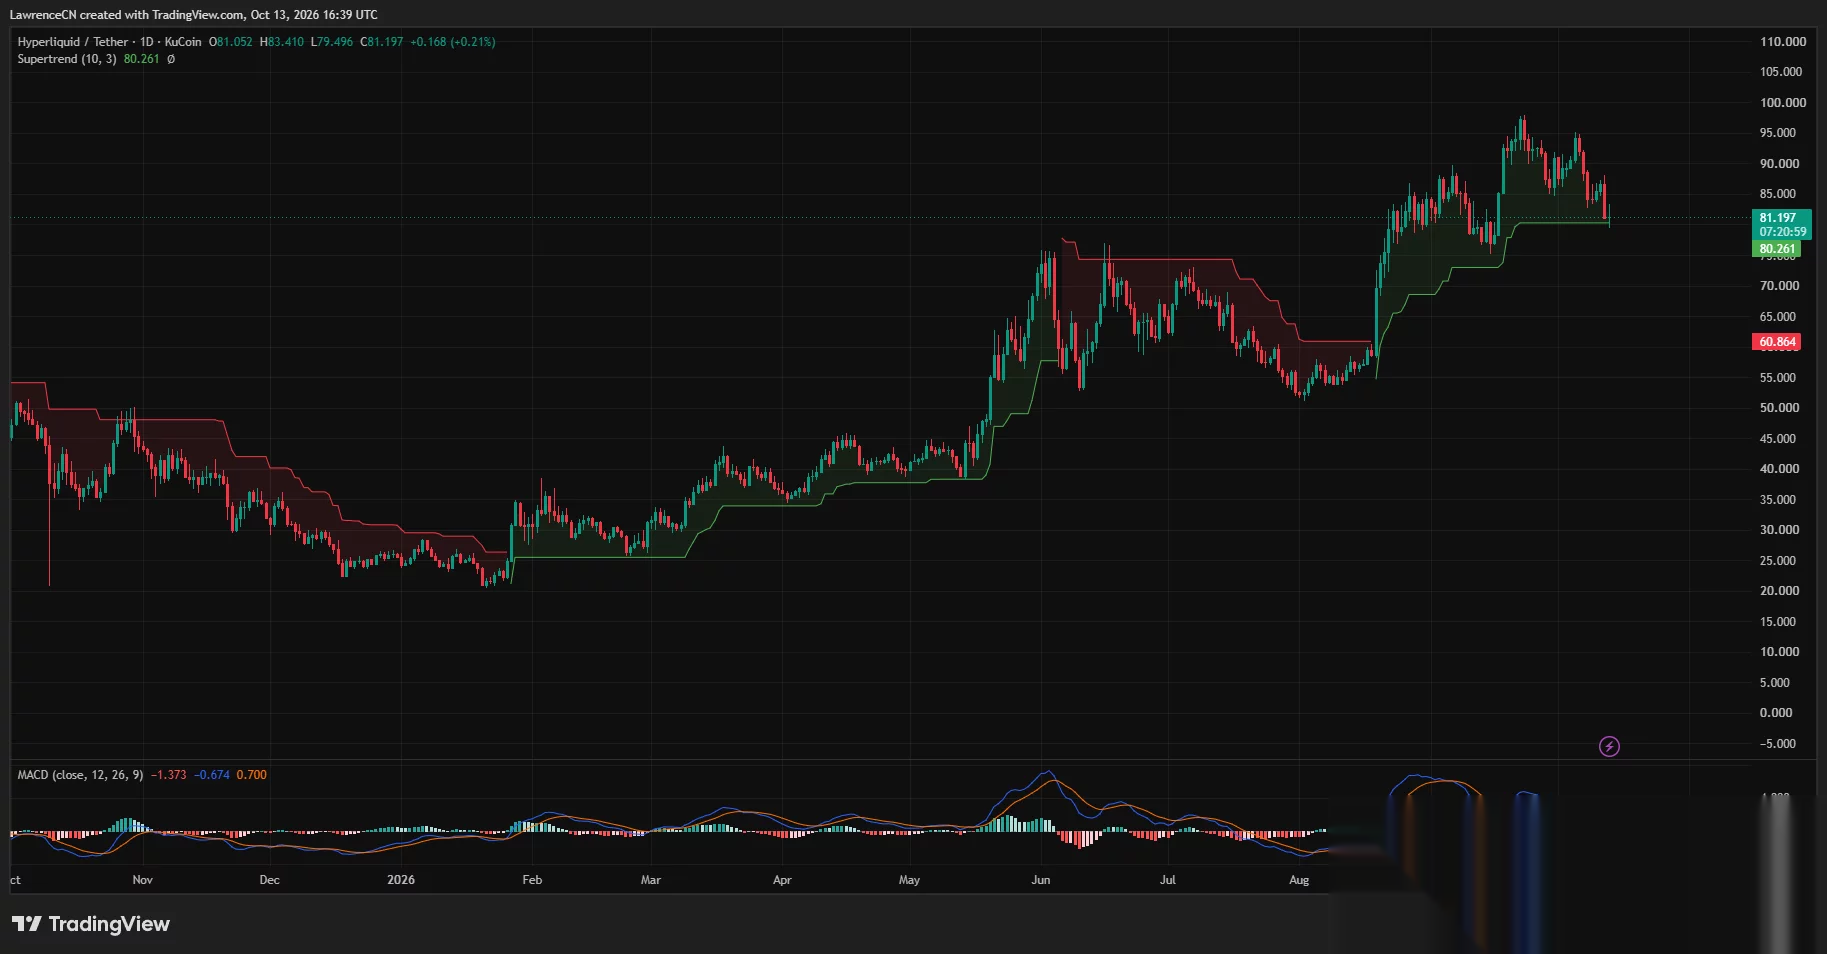
Task: Click the Feb label on time axis
Action: tap(532, 880)
